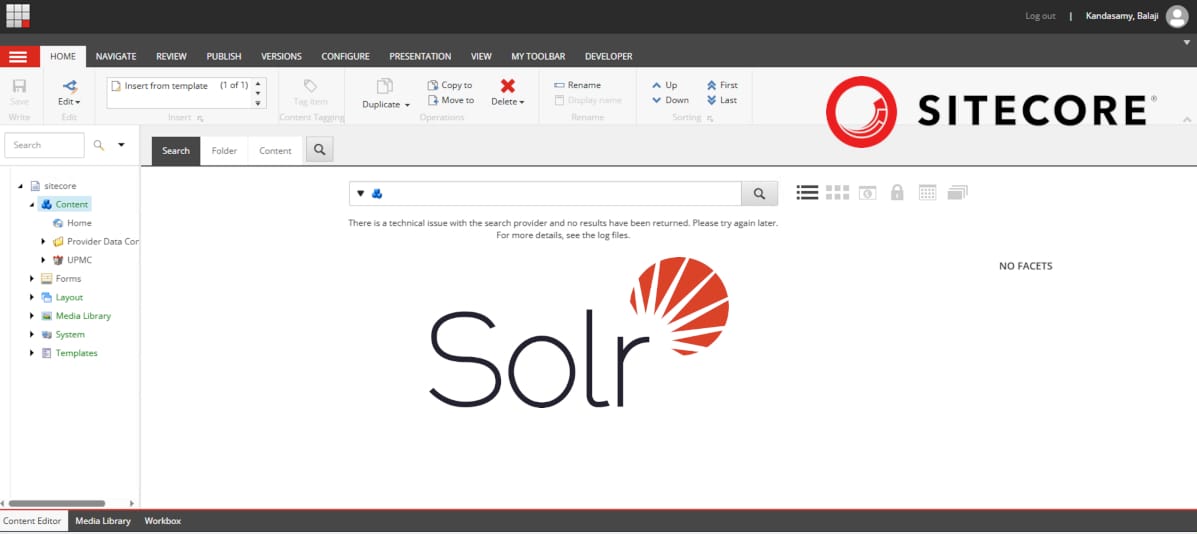Click the content tree horizontal scrollbar
The image size is (1197, 534).
tap(57, 503)
